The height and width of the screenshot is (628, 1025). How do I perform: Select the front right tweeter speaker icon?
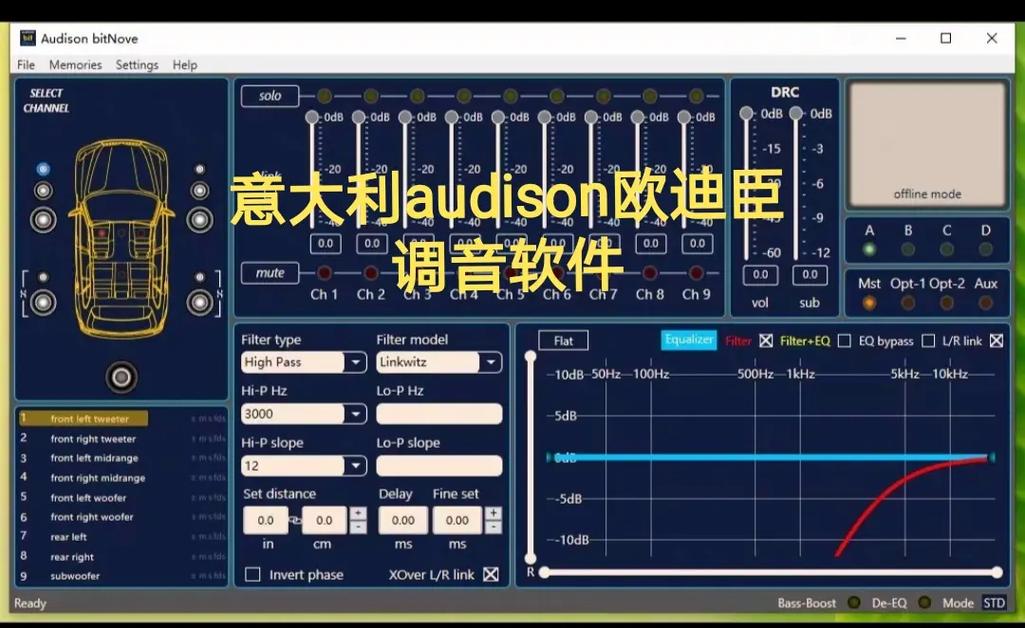200,169
